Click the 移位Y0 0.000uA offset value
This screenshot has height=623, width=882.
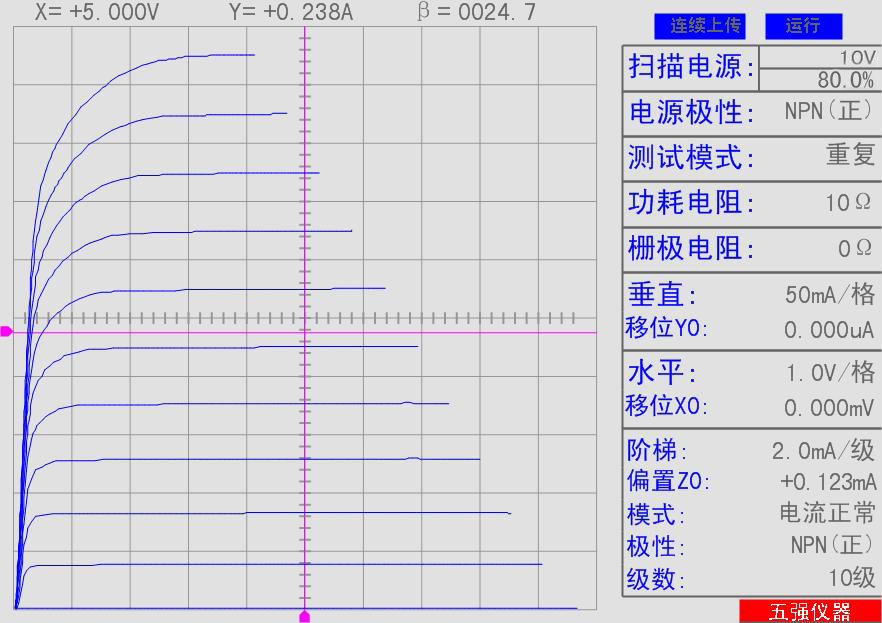tap(829, 329)
